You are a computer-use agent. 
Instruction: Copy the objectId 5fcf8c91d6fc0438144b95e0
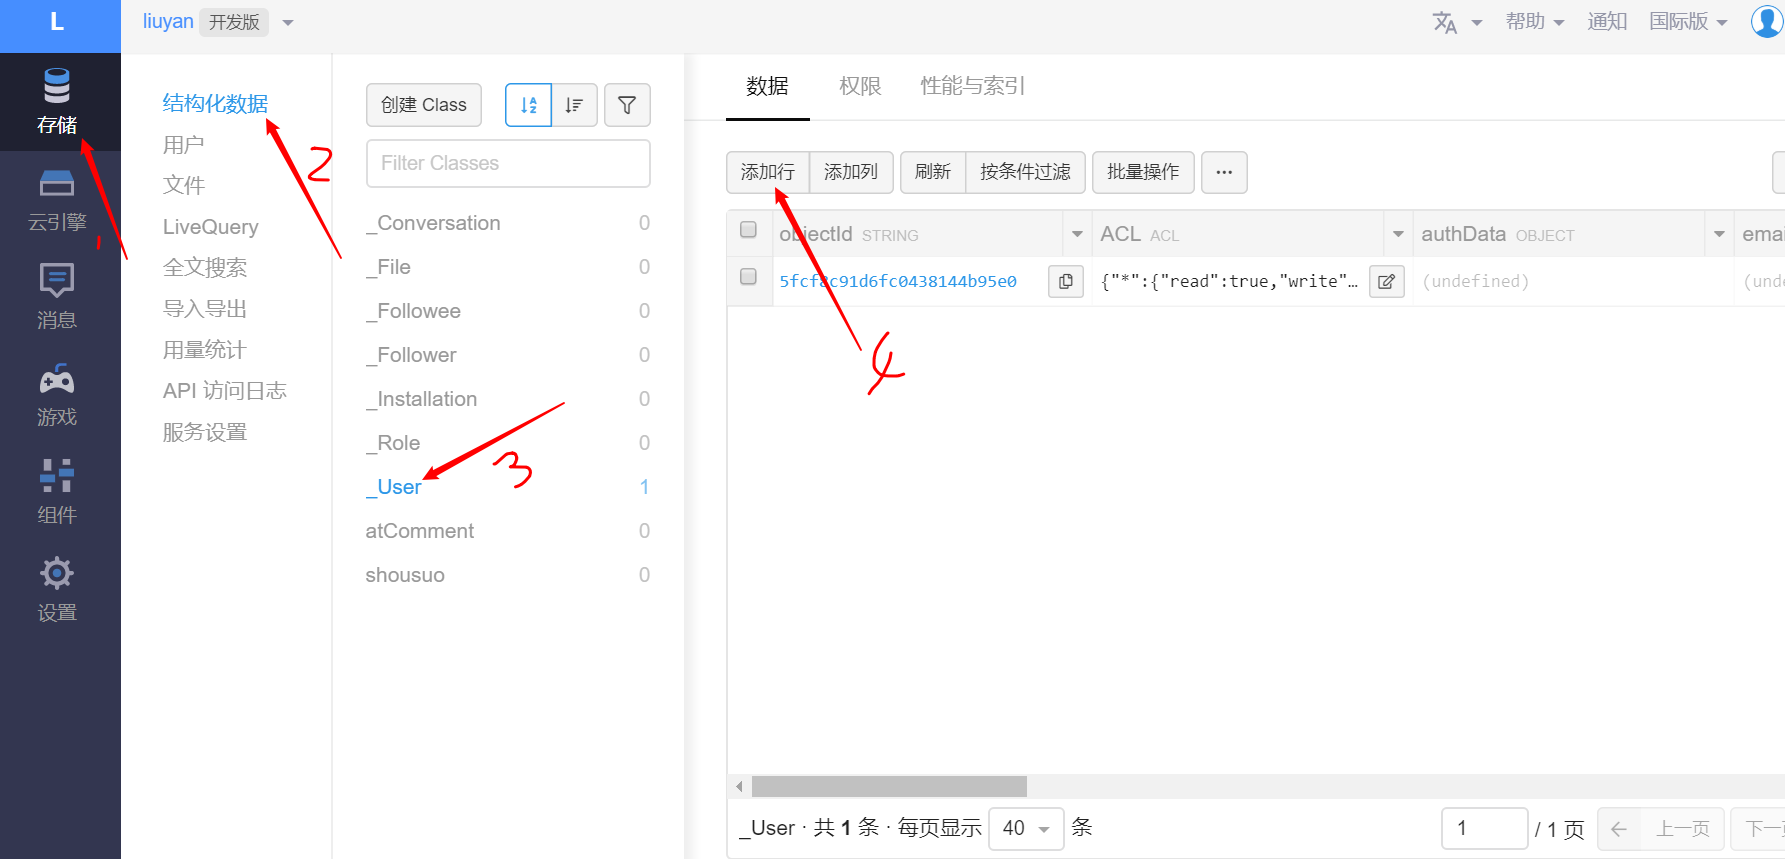[x=1066, y=282]
